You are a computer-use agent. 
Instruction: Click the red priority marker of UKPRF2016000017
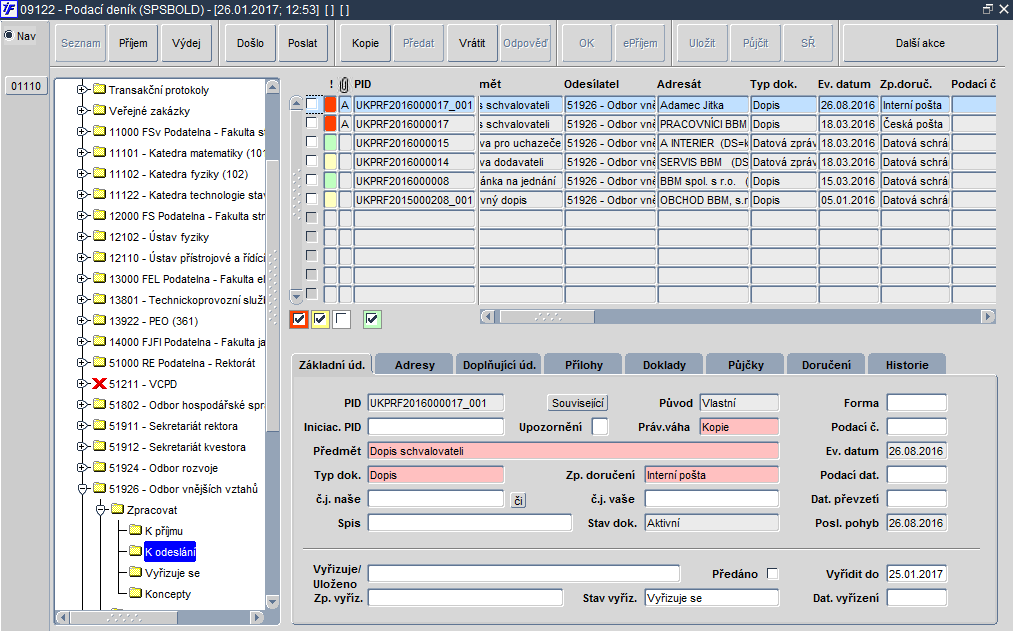330,124
